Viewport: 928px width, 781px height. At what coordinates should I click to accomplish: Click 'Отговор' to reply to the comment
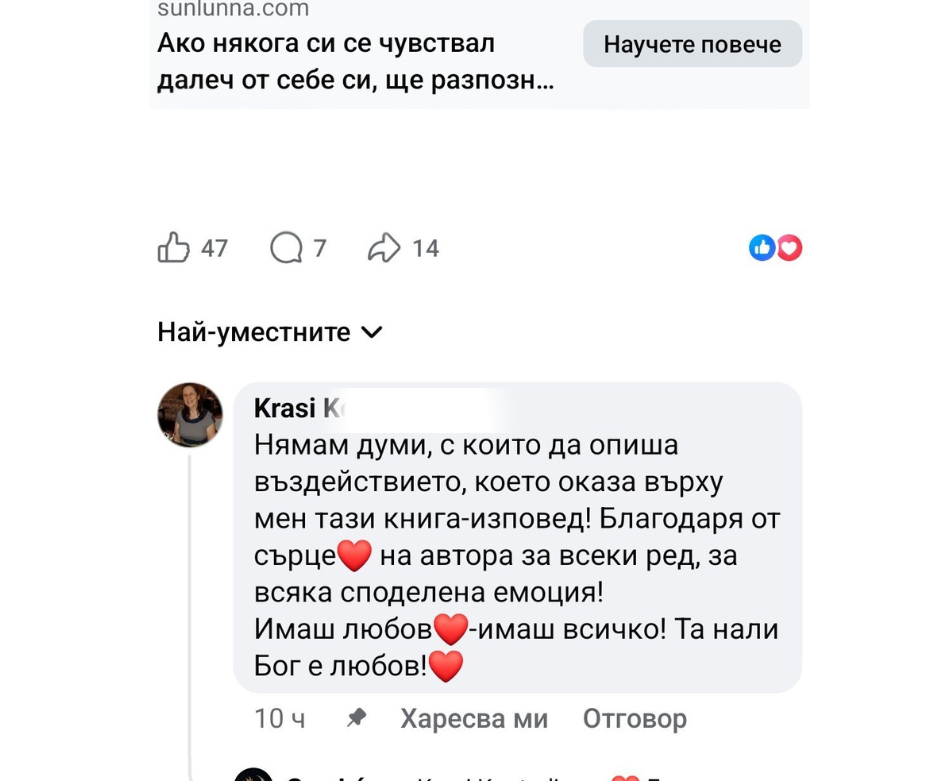pyautogui.click(x=634, y=719)
